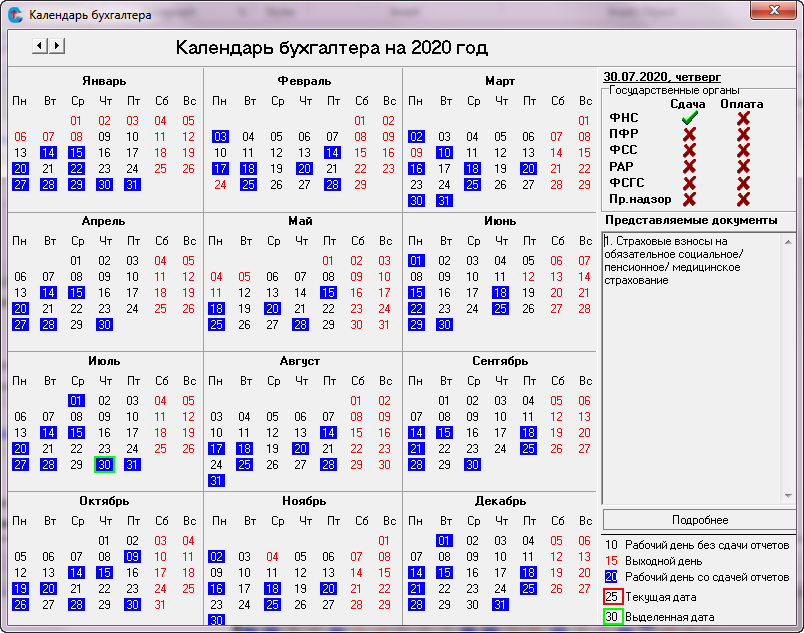Image resolution: width=804 pixels, height=633 pixels.
Task: Click the ФНС Сдача green checkmark icon
Action: pyautogui.click(x=689, y=118)
